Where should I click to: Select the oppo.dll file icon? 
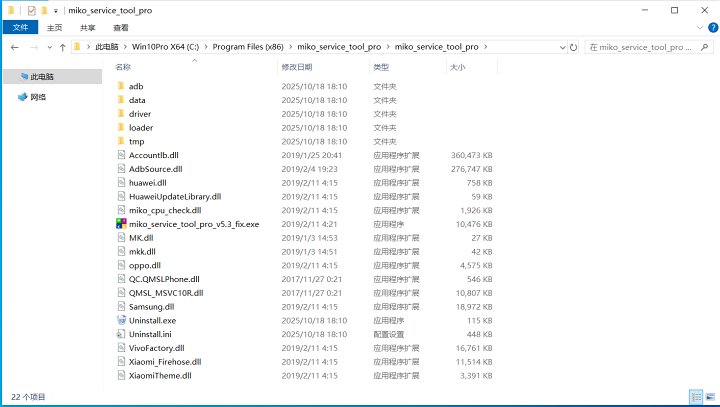121,265
